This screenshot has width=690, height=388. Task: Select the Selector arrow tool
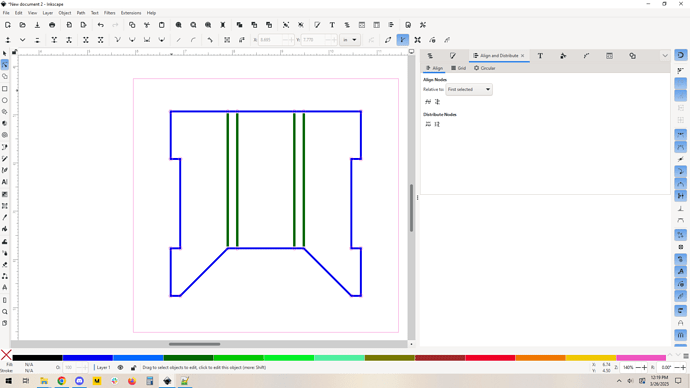5,54
